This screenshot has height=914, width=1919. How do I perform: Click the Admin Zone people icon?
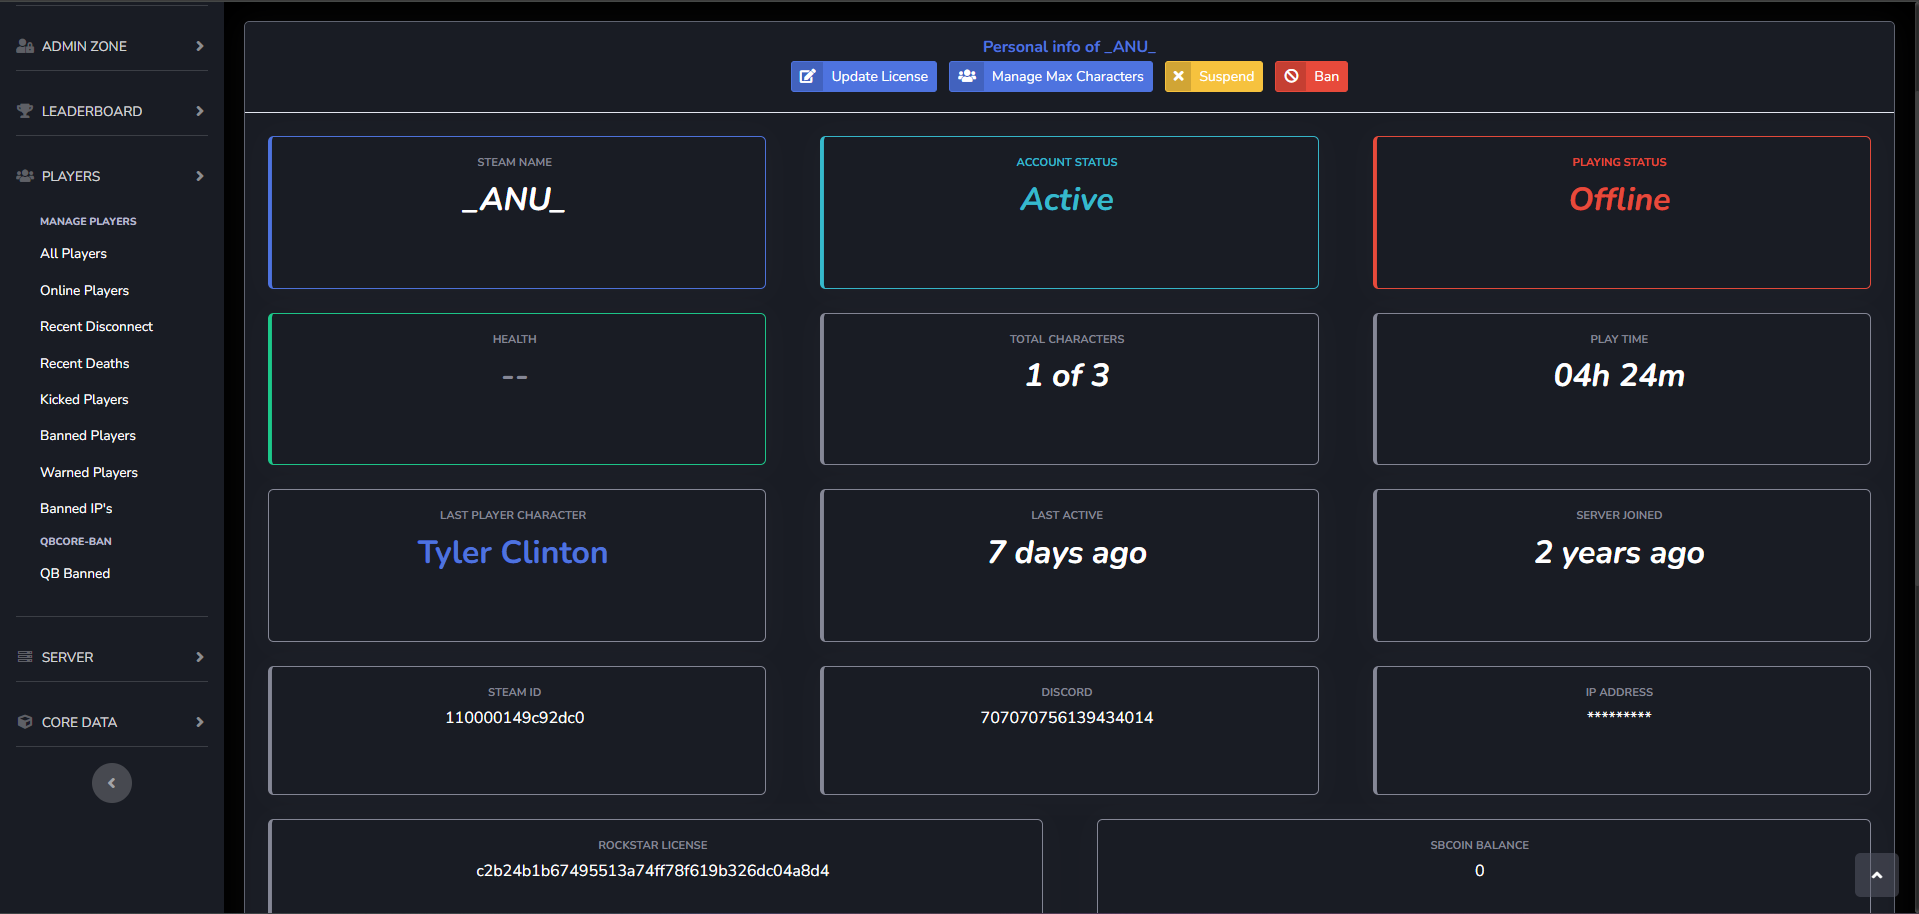24,45
